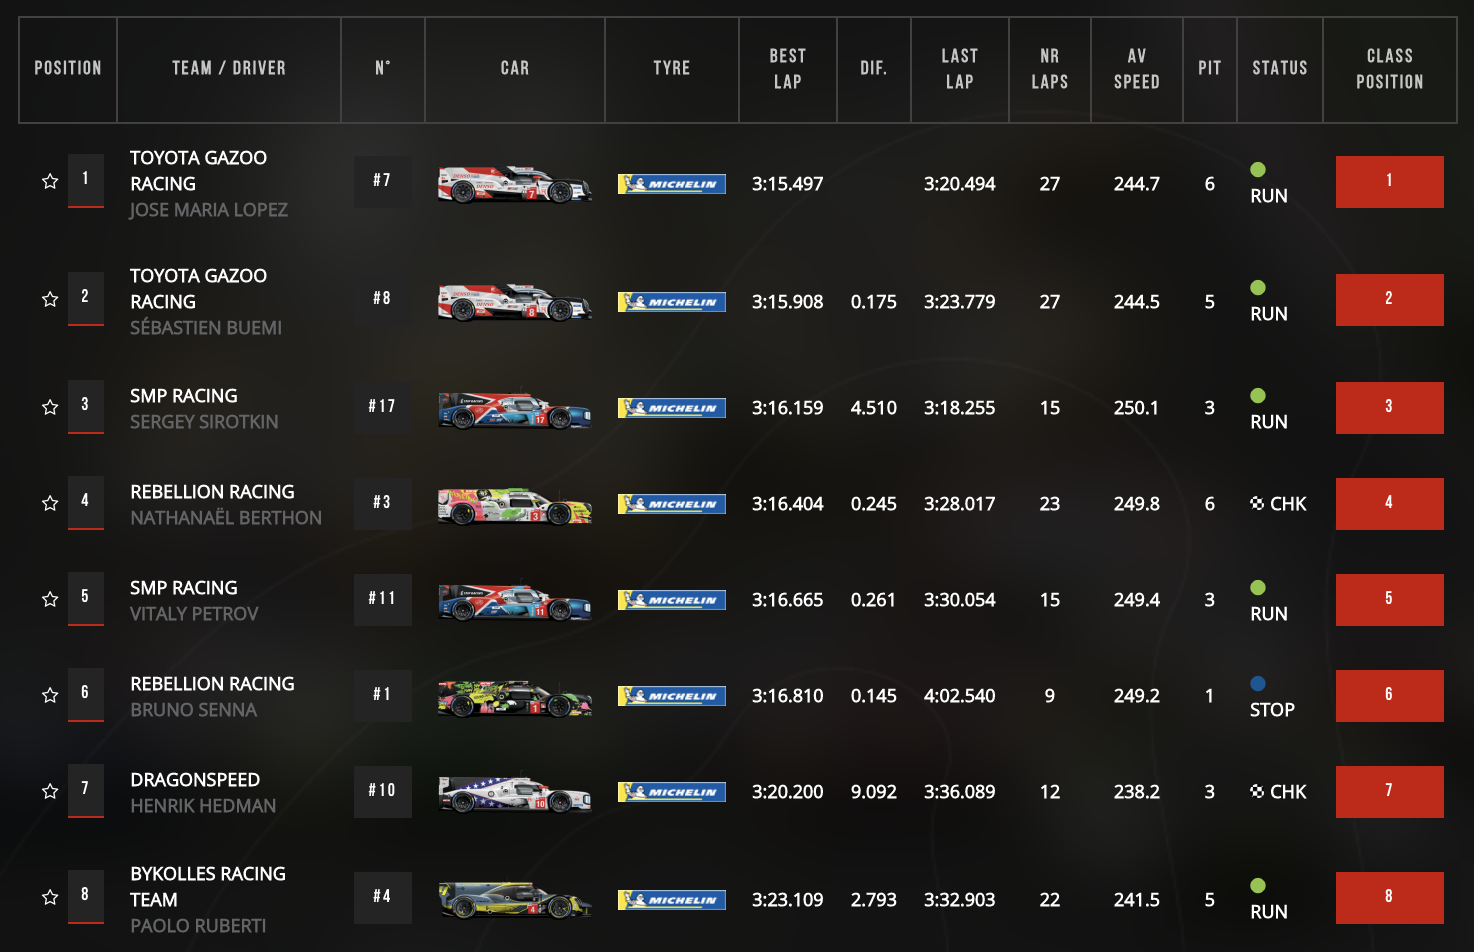This screenshot has width=1474, height=952.
Task: Click the NR Laps column header
Action: (1050, 69)
